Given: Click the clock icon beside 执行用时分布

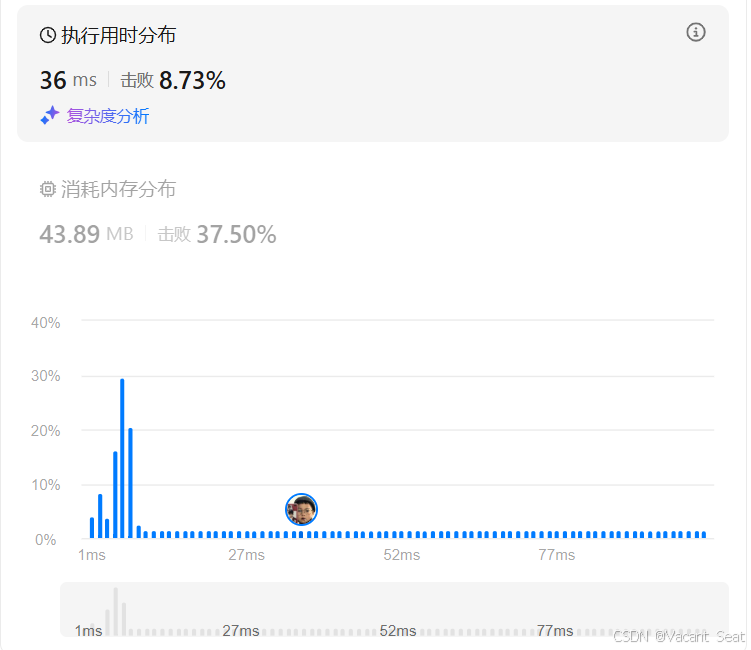Looking at the screenshot, I should tap(47, 35).
